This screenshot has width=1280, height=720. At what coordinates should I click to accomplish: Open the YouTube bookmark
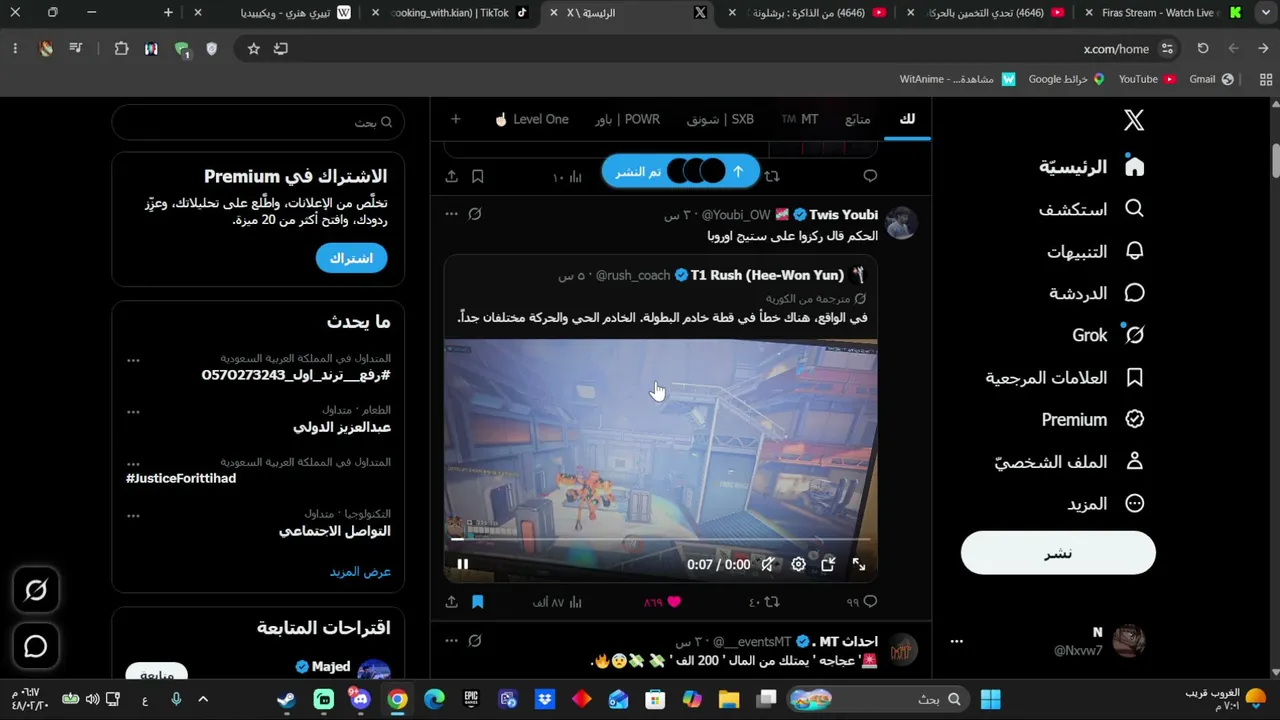tap(1147, 79)
